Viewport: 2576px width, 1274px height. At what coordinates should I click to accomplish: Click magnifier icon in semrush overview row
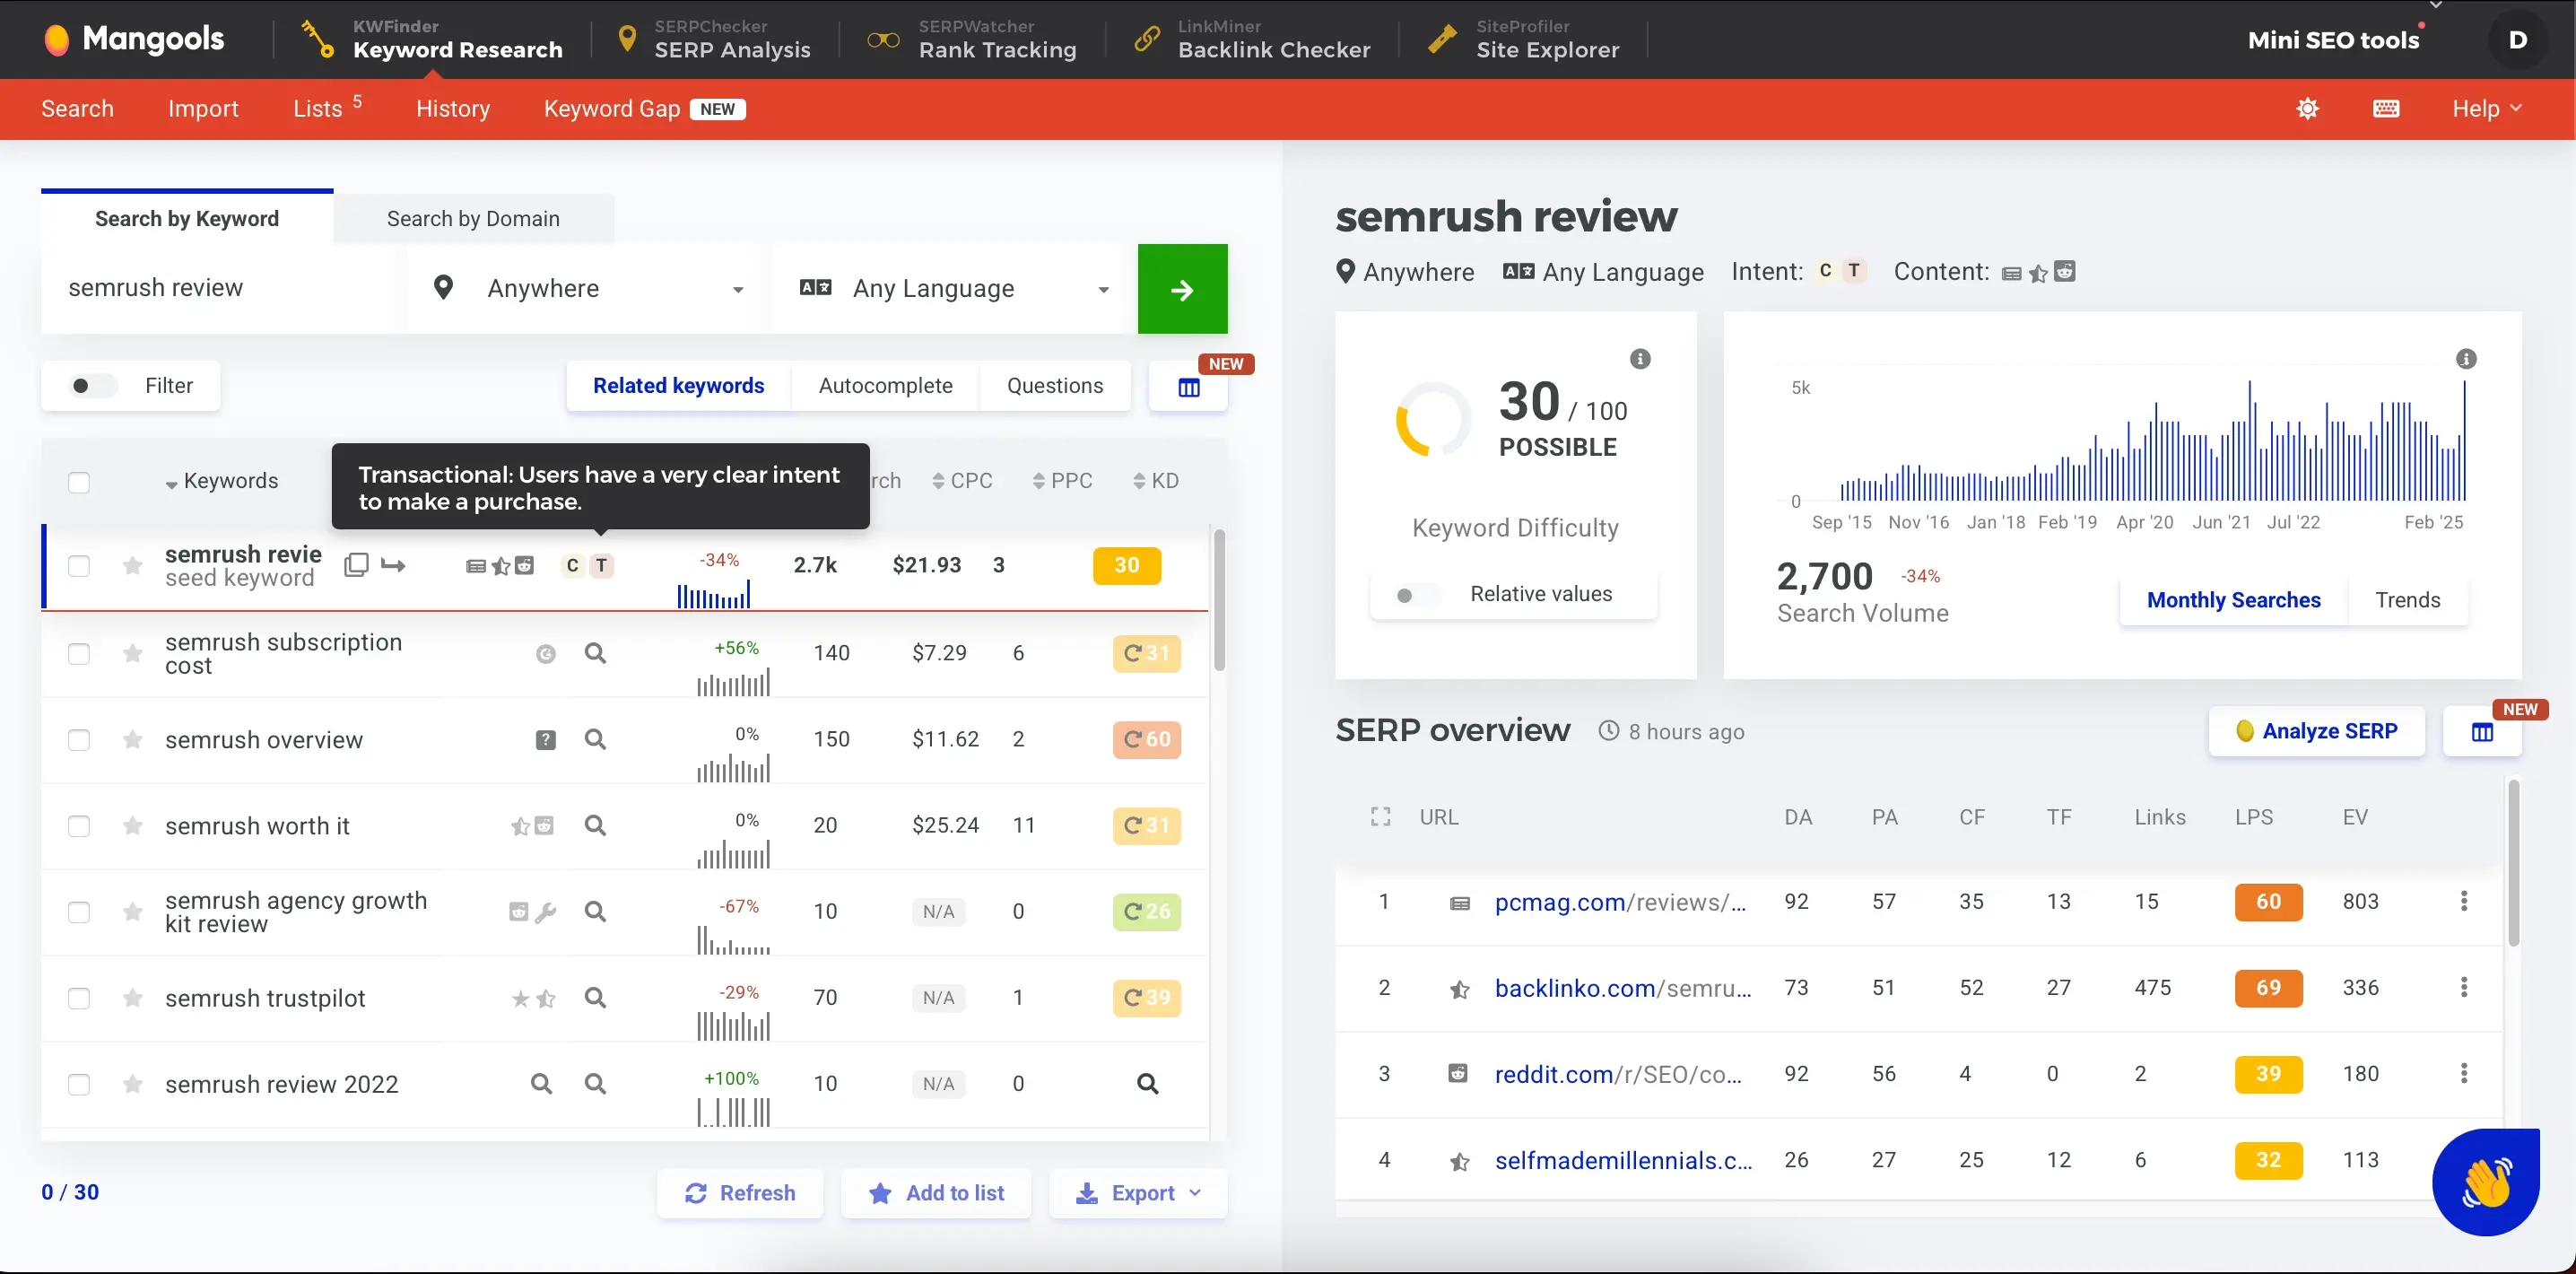[x=595, y=739]
